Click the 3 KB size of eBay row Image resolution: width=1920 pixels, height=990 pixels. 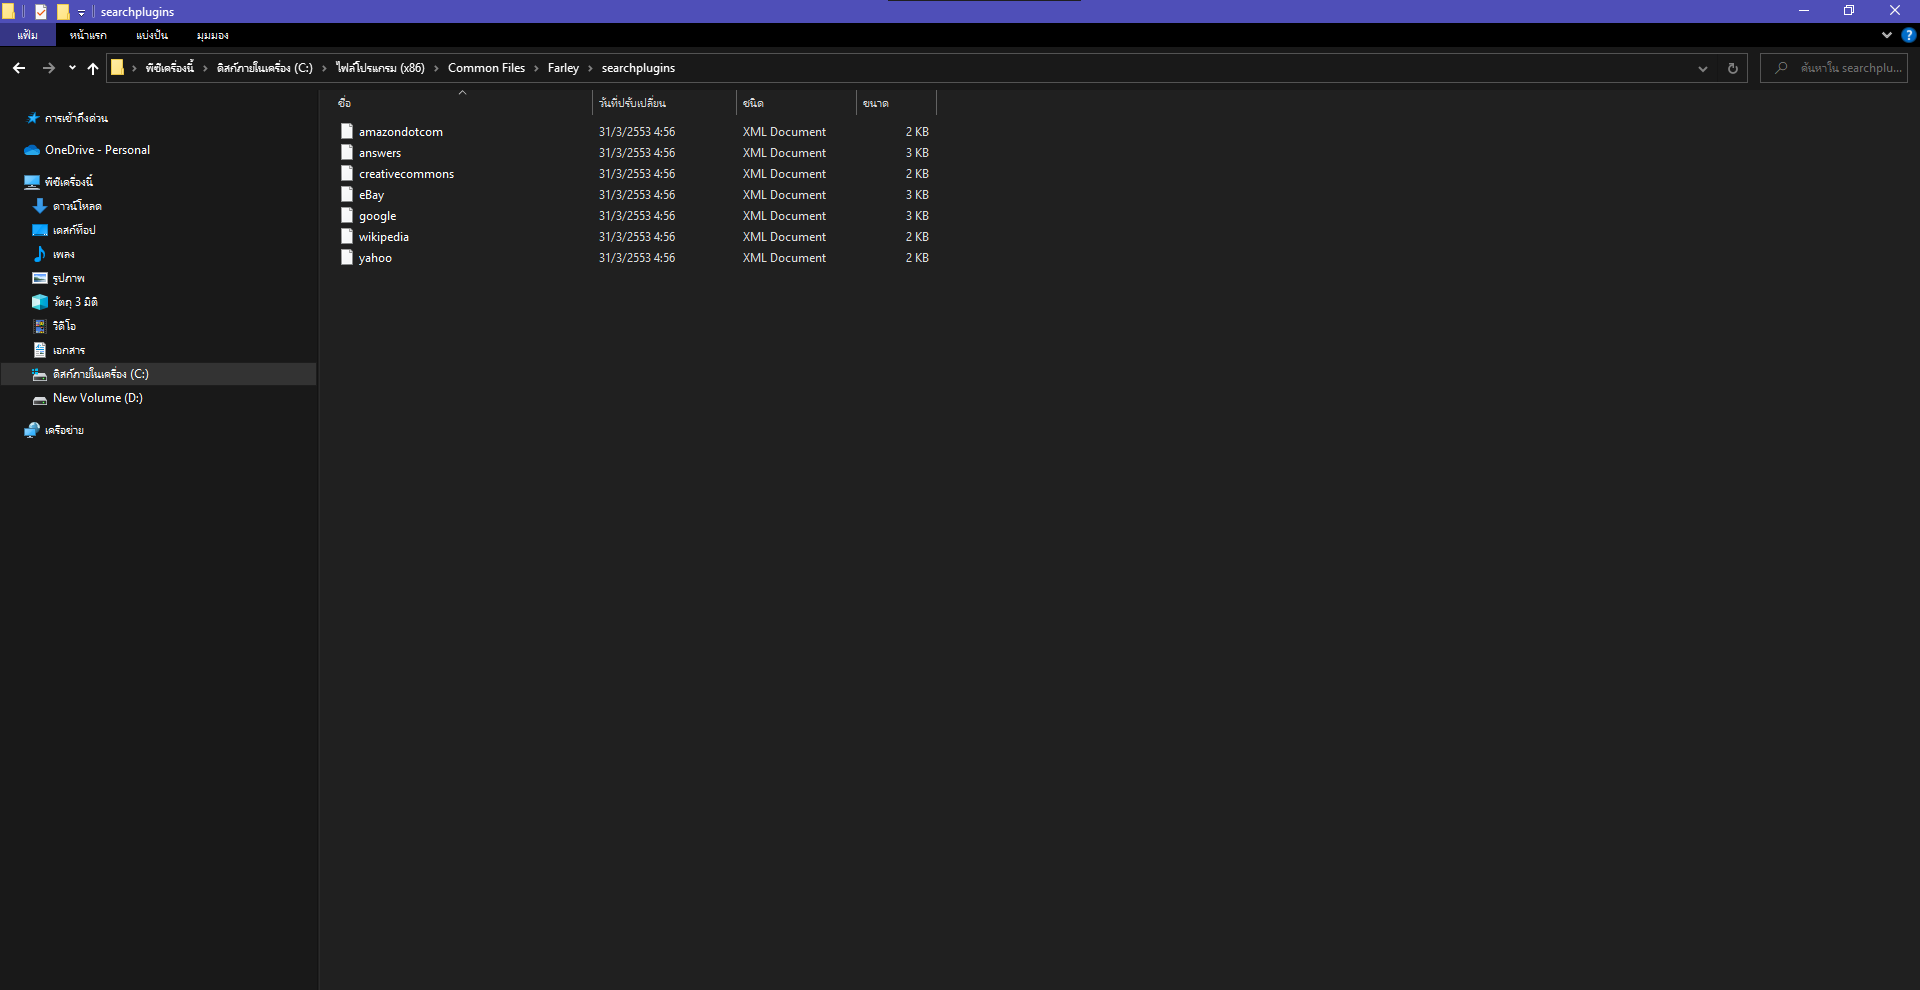click(x=917, y=195)
